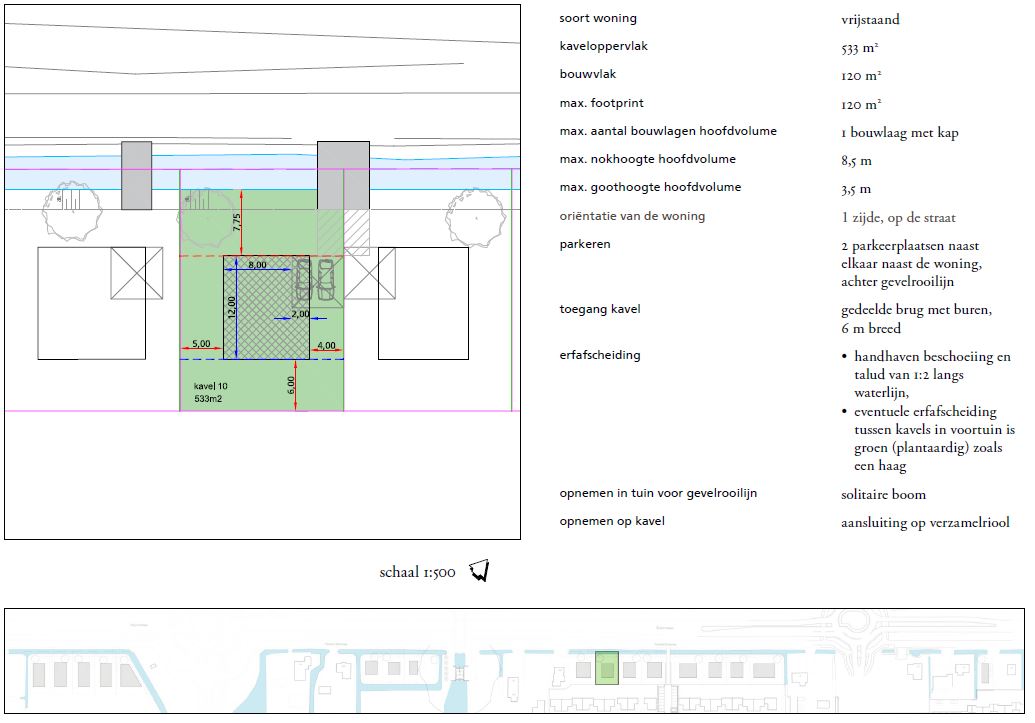Screen dimensions: 1035x723
Task: Click the "kavel 10" label in the plot
Action: pyautogui.click(x=212, y=385)
